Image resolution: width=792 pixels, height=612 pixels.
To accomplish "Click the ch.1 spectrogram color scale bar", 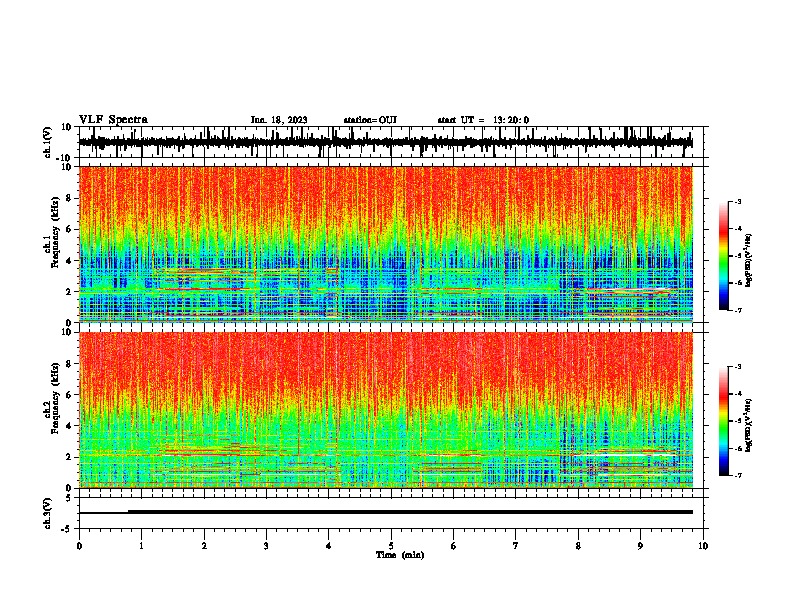I will click(724, 255).
